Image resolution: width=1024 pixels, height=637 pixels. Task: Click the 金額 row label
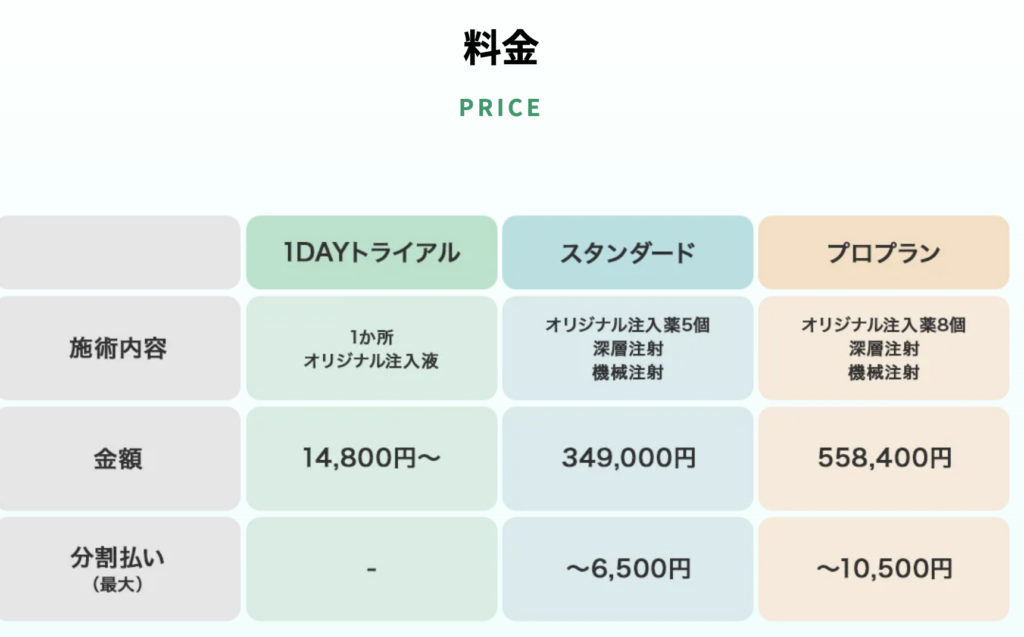(x=118, y=459)
